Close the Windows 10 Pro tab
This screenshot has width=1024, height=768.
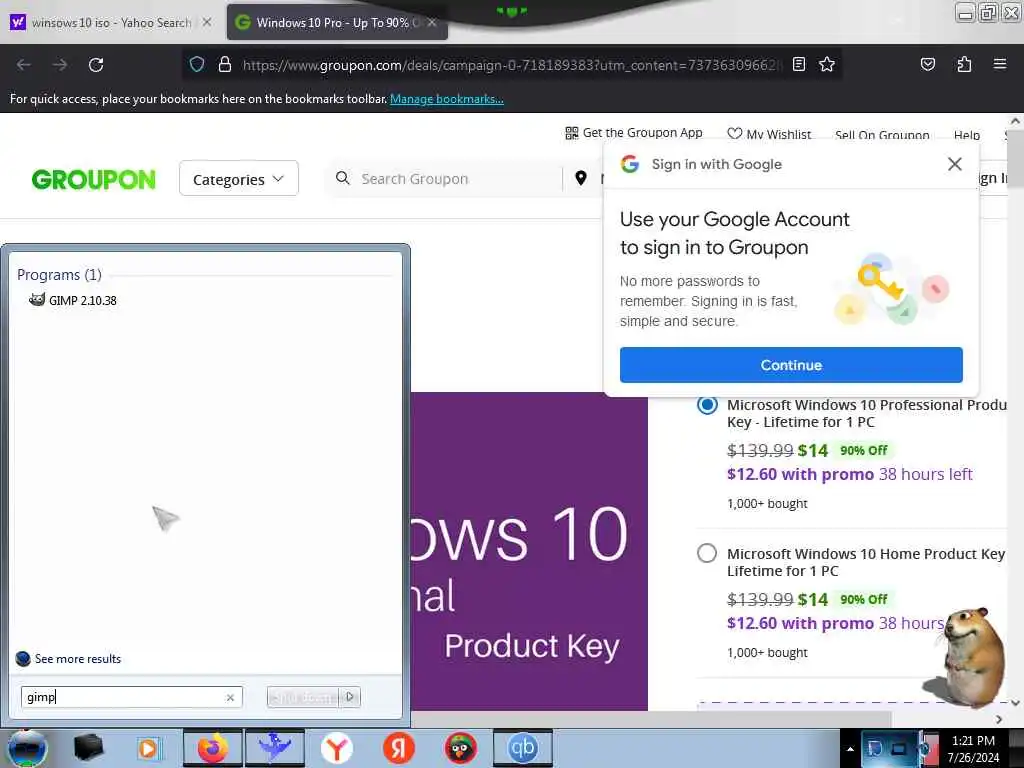pos(432,22)
